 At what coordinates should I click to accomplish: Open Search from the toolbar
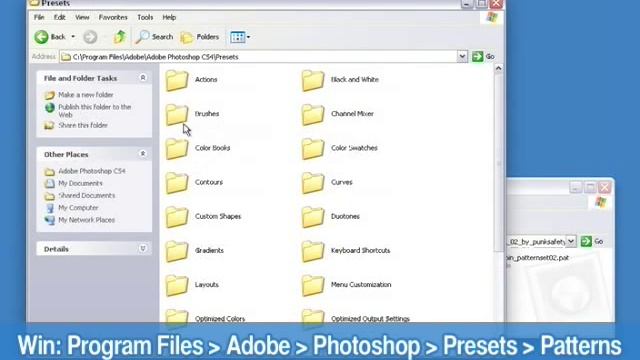coord(155,37)
